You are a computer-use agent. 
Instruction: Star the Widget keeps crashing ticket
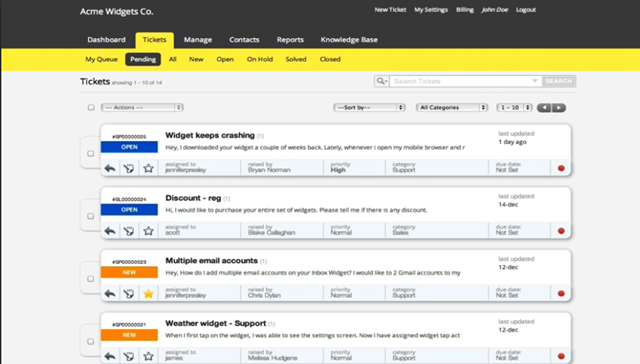click(x=149, y=168)
